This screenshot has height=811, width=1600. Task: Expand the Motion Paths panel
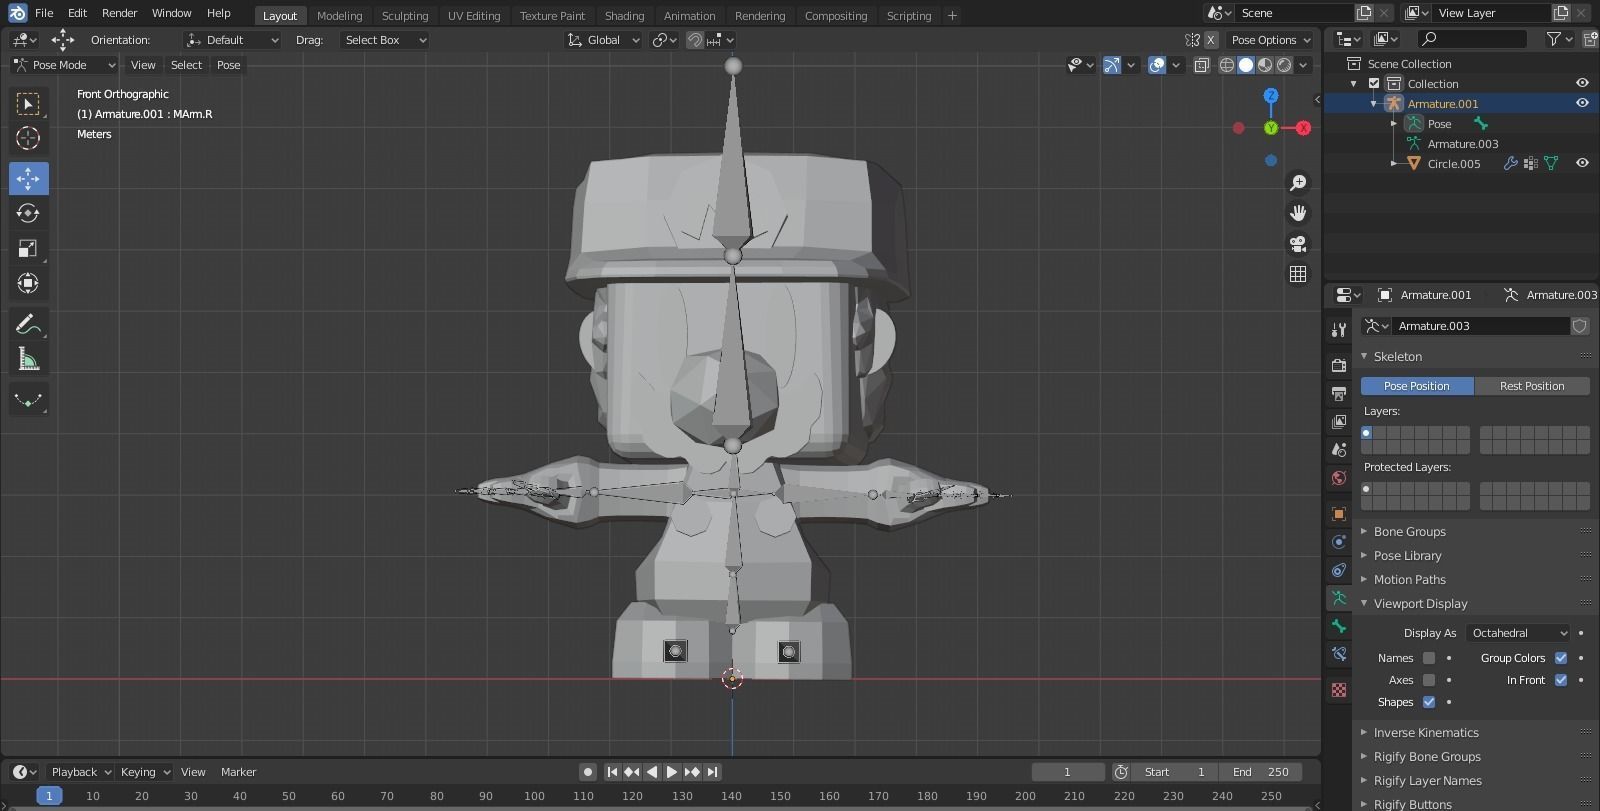1410,580
